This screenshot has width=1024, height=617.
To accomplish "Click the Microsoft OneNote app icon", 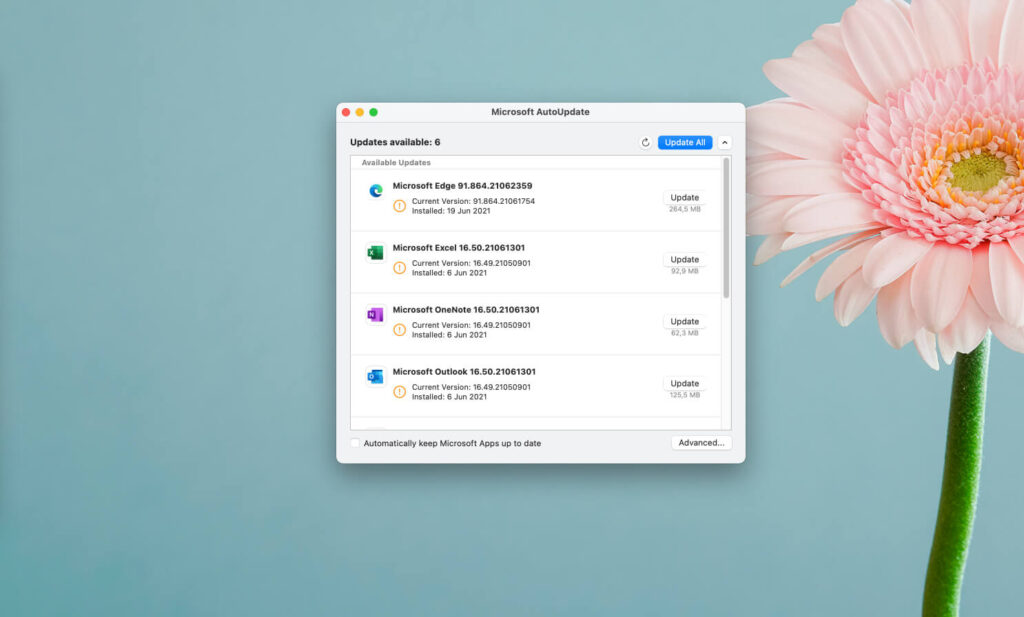I will (375, 314).
